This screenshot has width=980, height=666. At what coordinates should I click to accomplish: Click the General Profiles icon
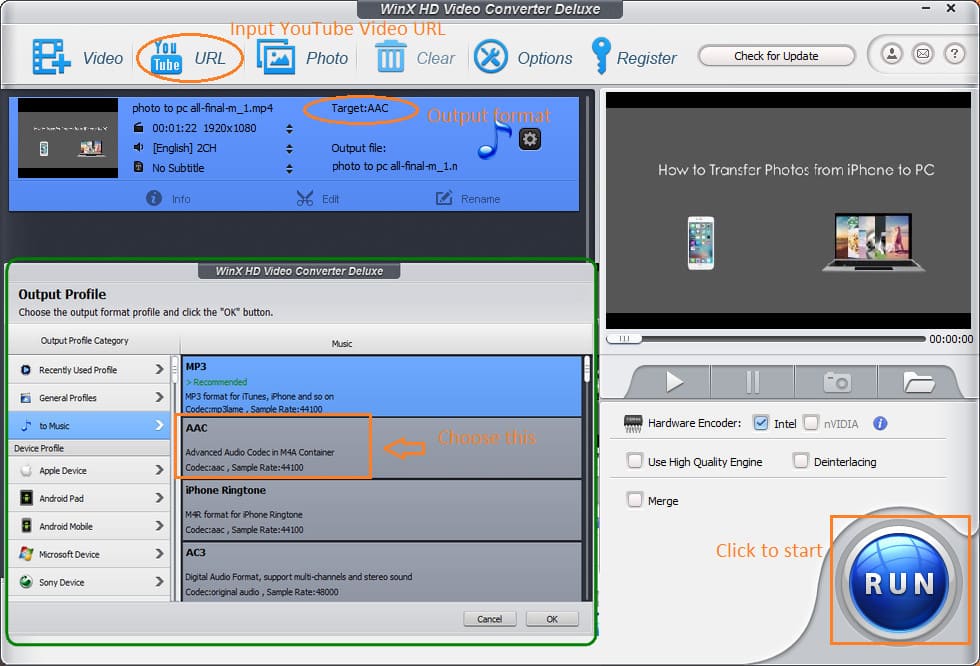tap(26, 397)
